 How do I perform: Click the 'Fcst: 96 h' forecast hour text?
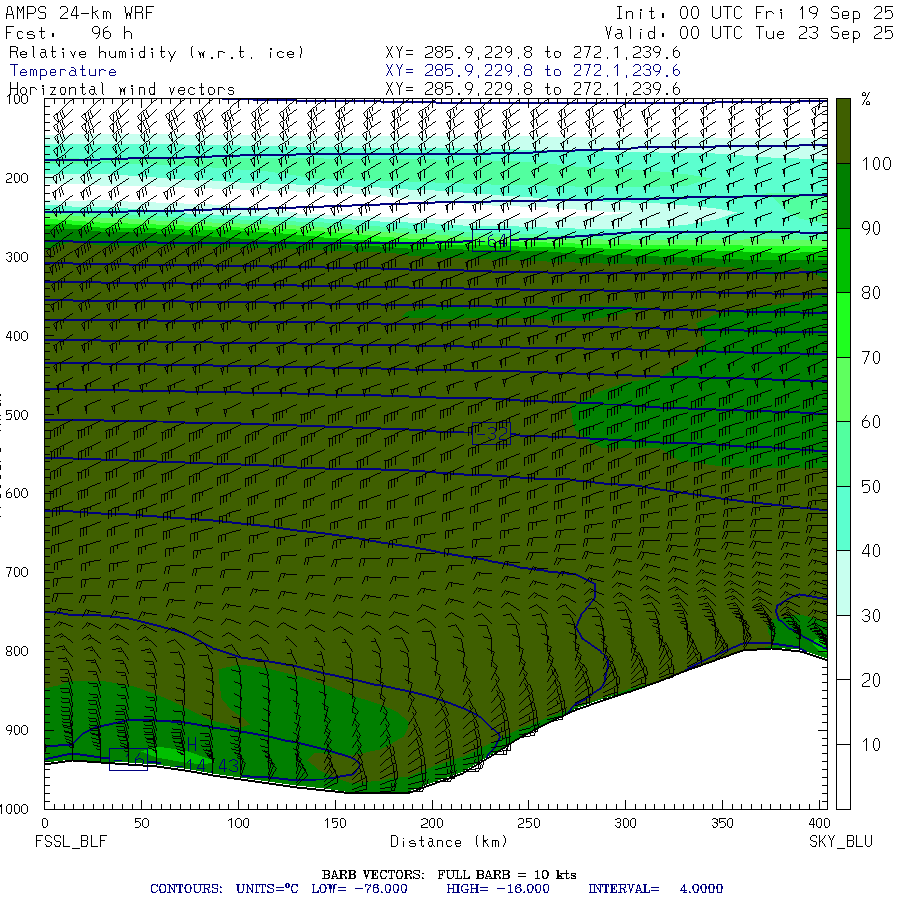click(69, 33)
